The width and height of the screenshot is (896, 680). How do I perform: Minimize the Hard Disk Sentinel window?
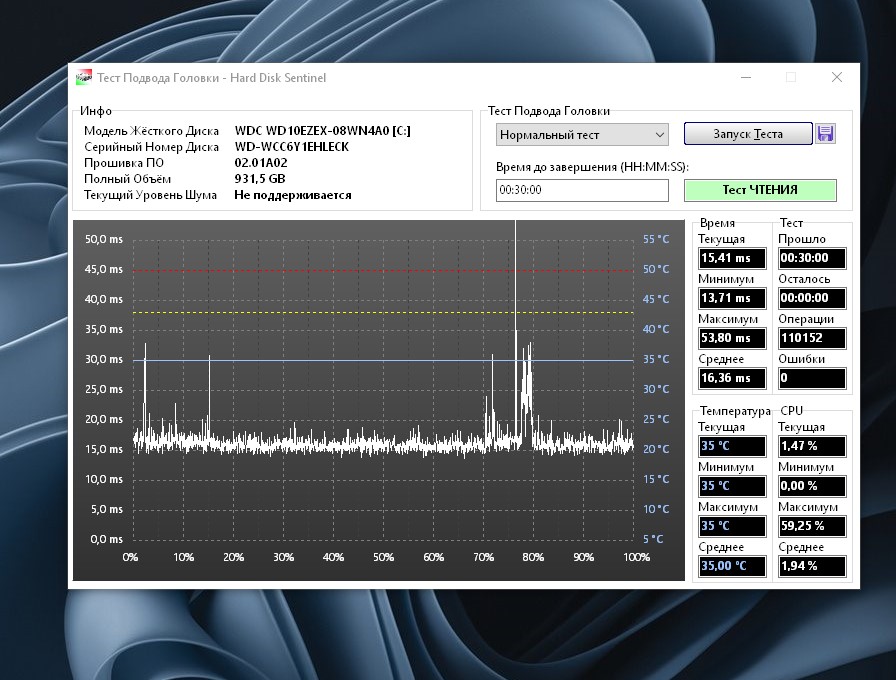pos(745,78)
